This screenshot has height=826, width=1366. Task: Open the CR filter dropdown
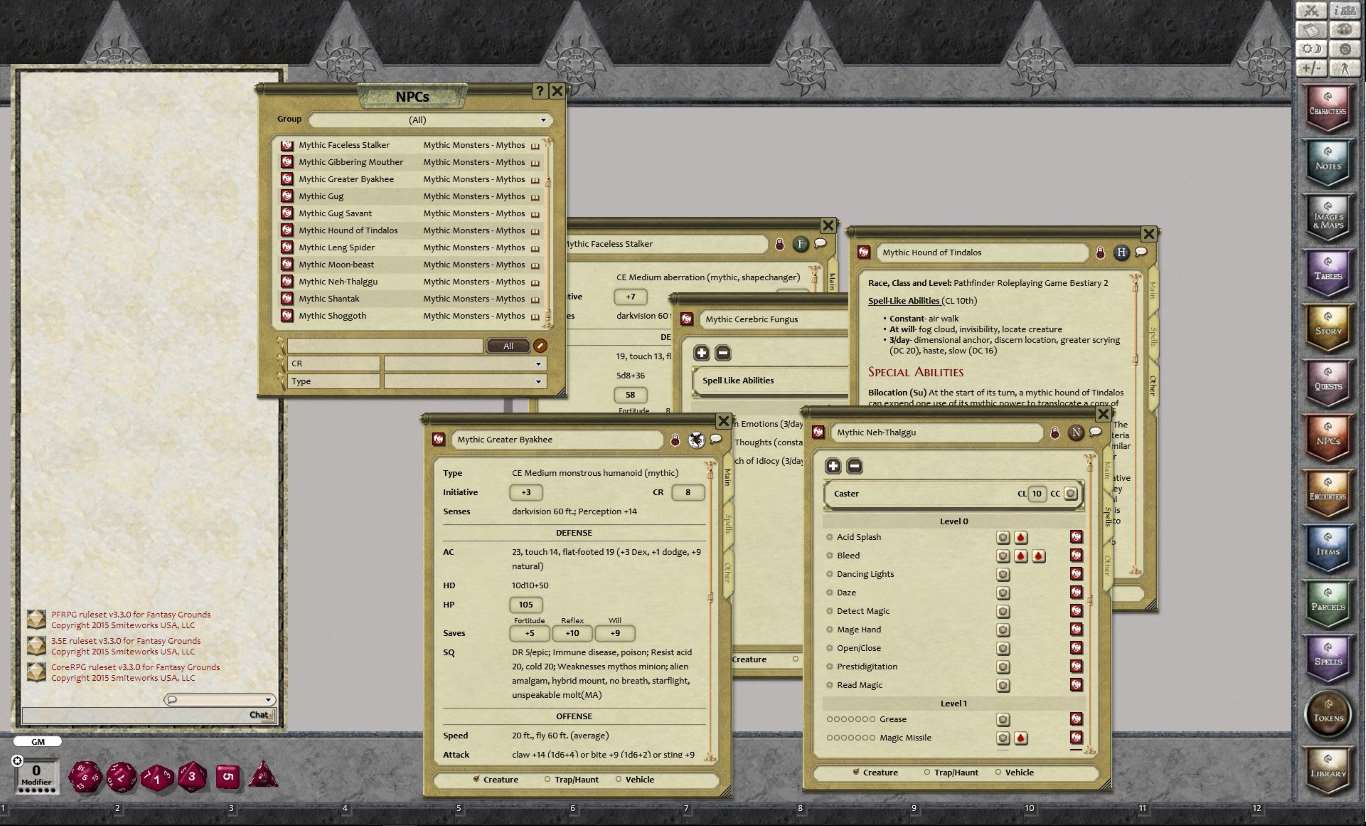465,364
